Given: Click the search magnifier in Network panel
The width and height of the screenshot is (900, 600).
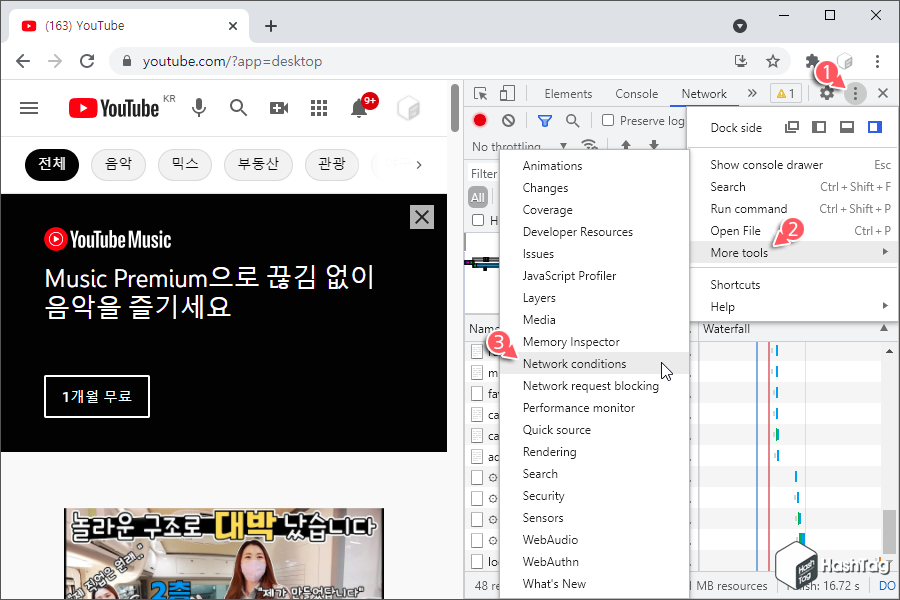Looking at the screenshot, I should point(571,120).
